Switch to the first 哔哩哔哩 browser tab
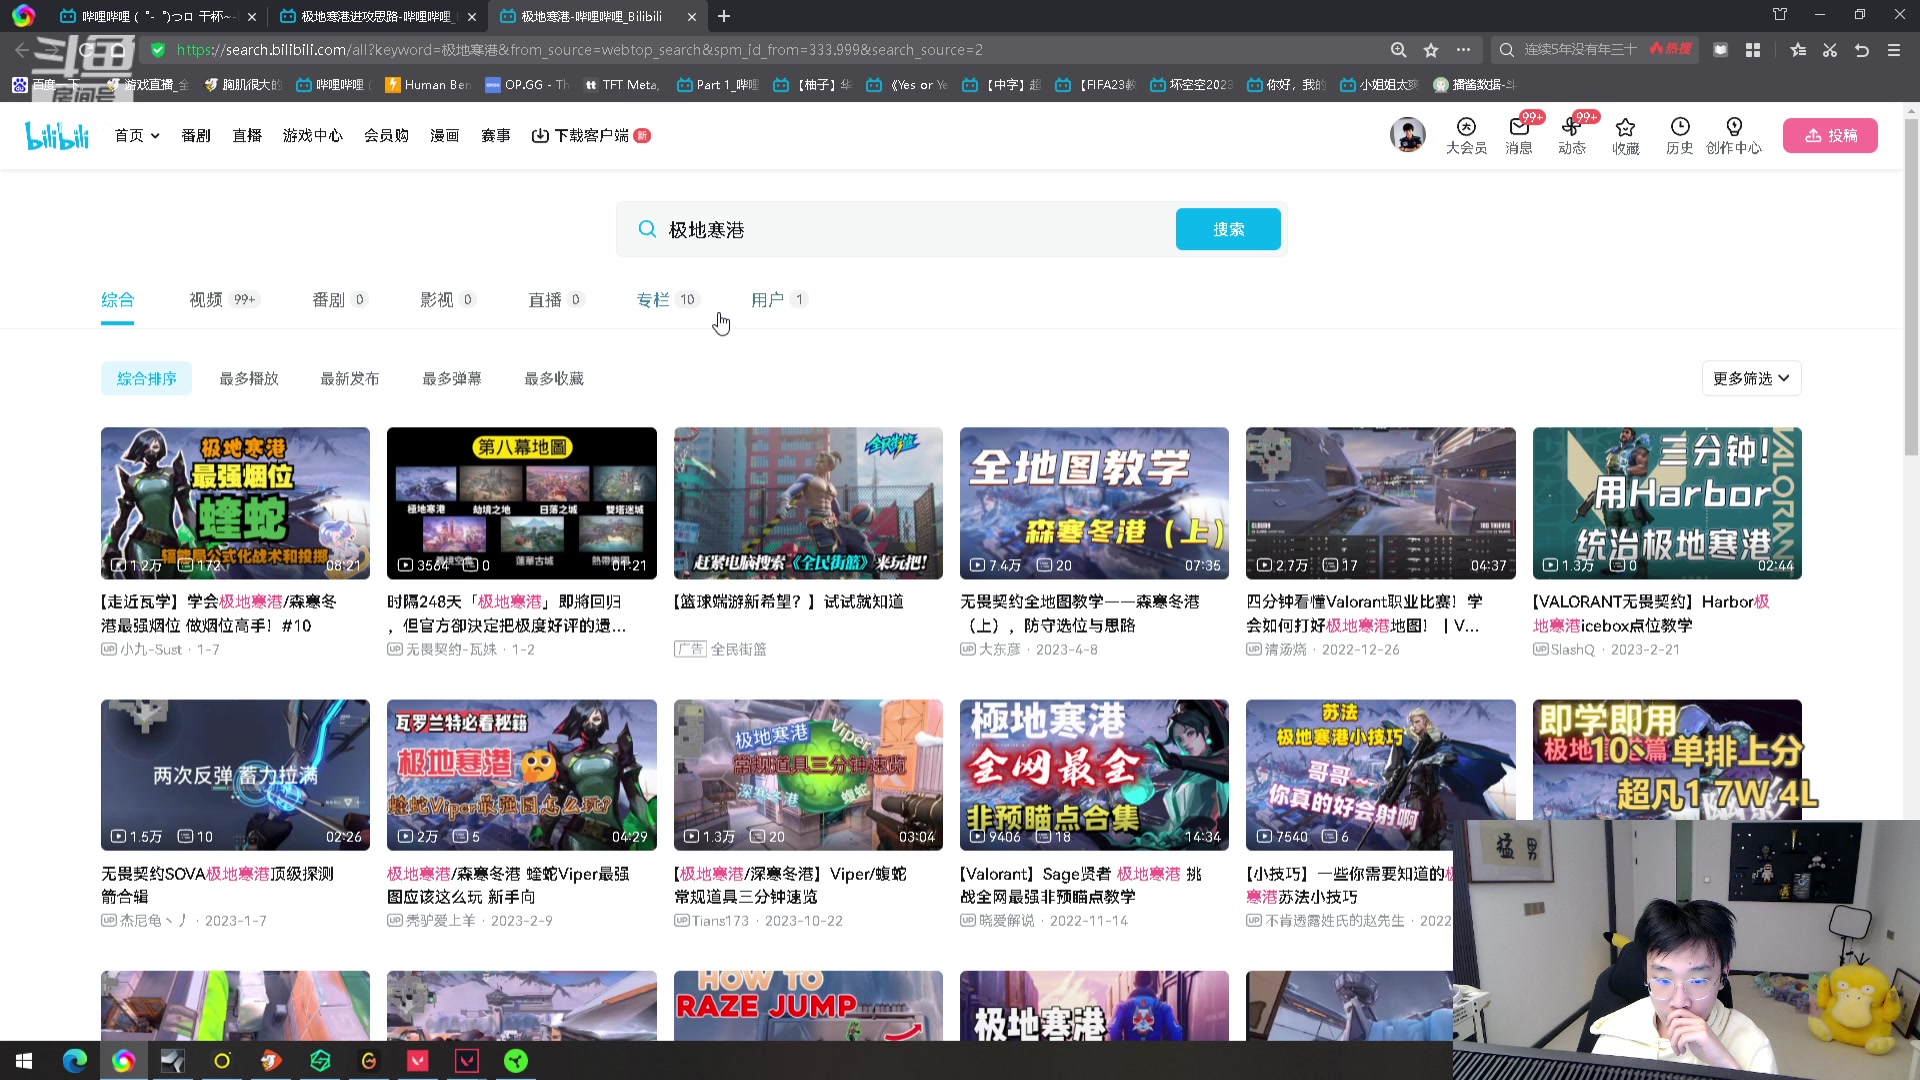The image size is (1920, 1080). [x=155, y=16]
